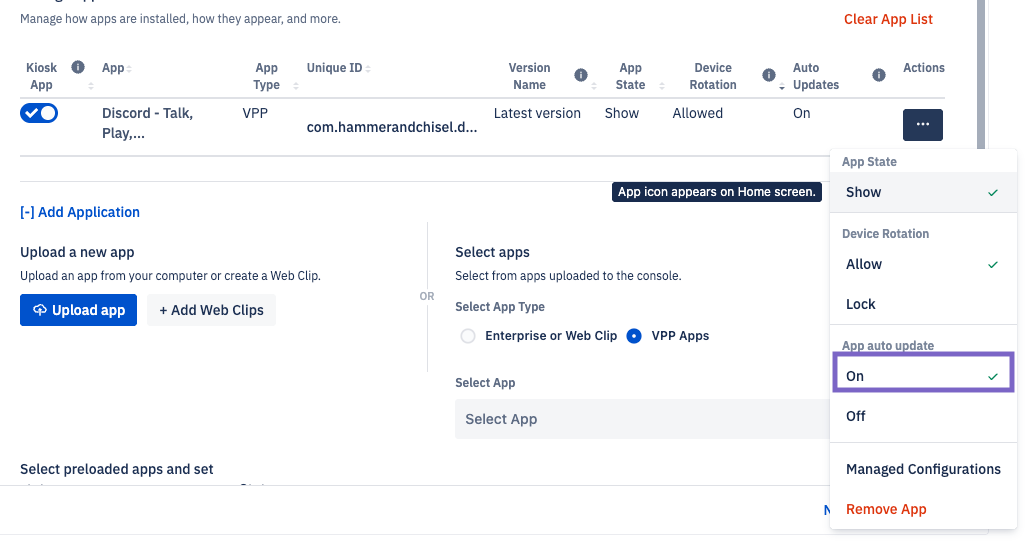
Task: Click the Show app state cell
Action: (x=622, y=113)
